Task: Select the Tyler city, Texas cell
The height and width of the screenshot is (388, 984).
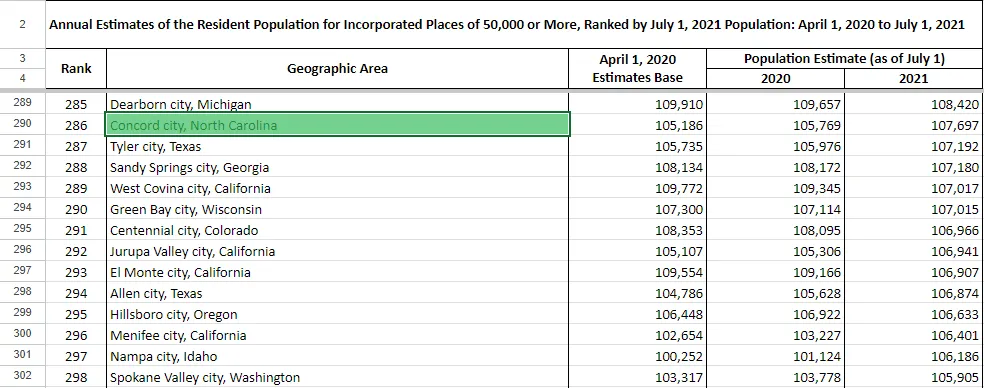Action: [338, 146]
